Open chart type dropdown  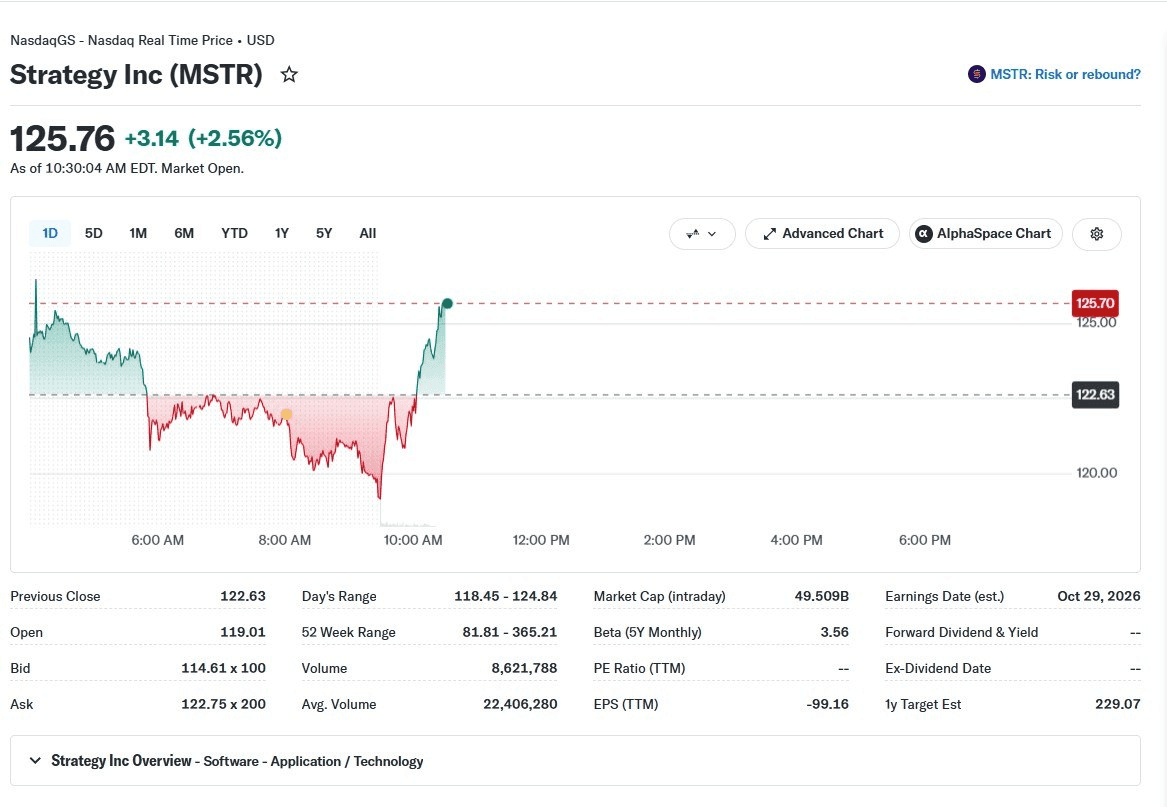pos(702,234)
